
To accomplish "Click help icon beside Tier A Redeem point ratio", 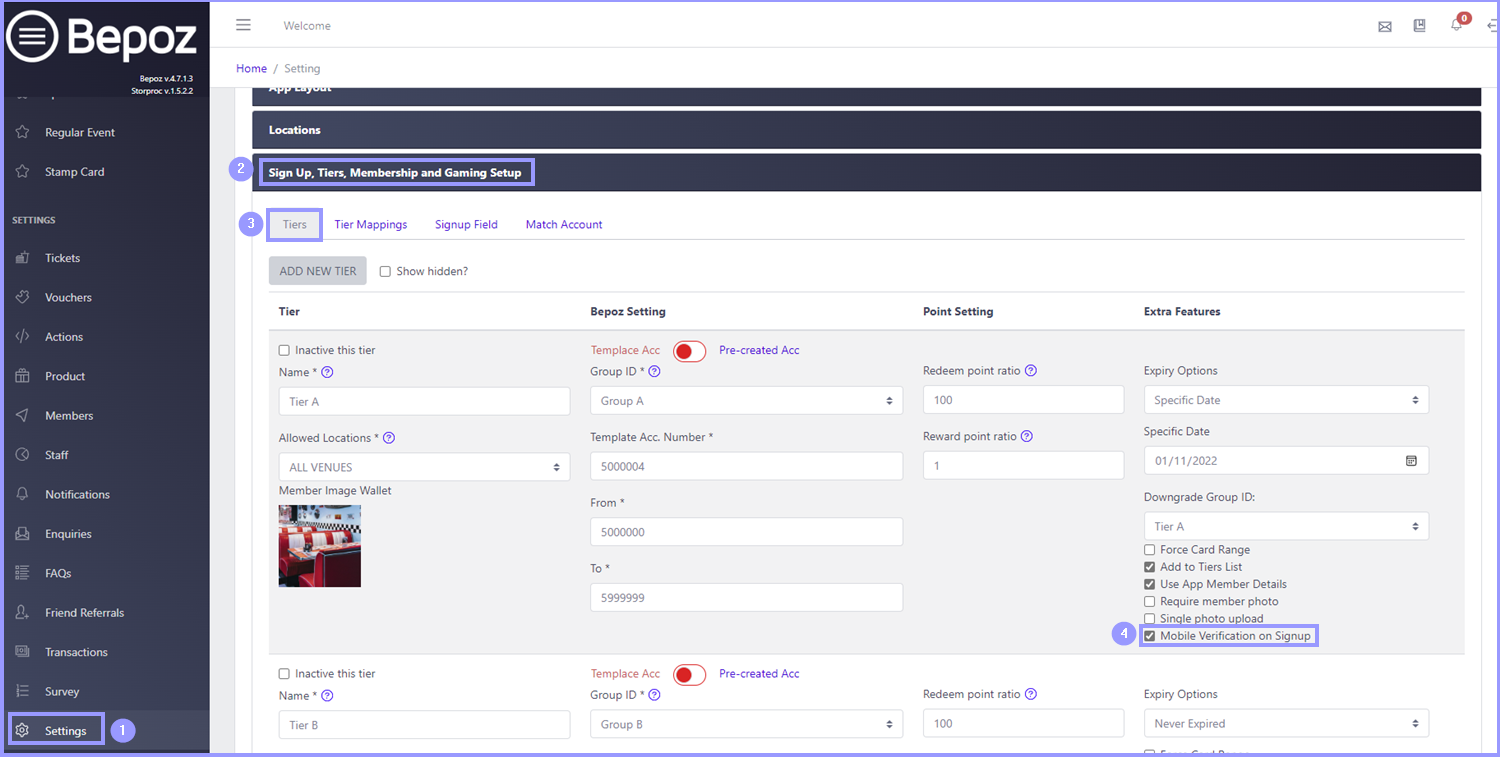I will (x=1031, y=370).
